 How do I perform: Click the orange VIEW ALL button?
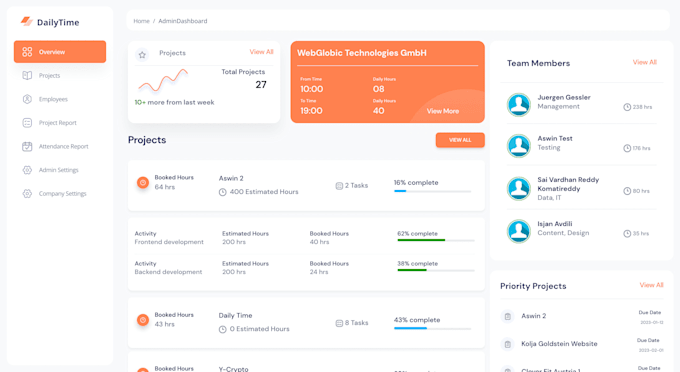click(x=460, y=140)
